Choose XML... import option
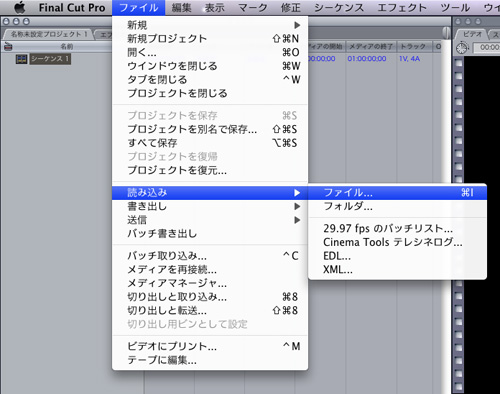This screenshot has height=394, width=500. pos(397,270)
